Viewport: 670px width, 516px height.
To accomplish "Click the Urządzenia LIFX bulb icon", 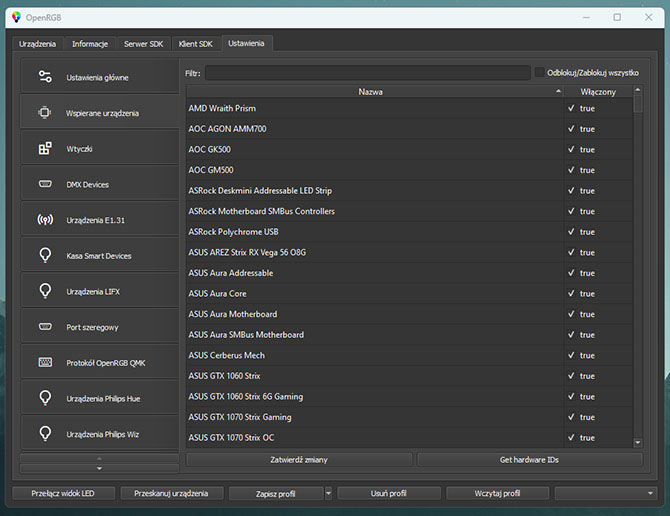I will coord(45,291).
